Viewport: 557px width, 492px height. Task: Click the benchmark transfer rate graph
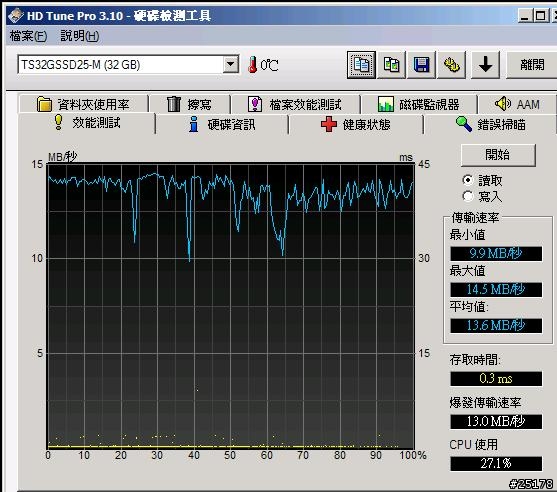click(x=231, y=306)
